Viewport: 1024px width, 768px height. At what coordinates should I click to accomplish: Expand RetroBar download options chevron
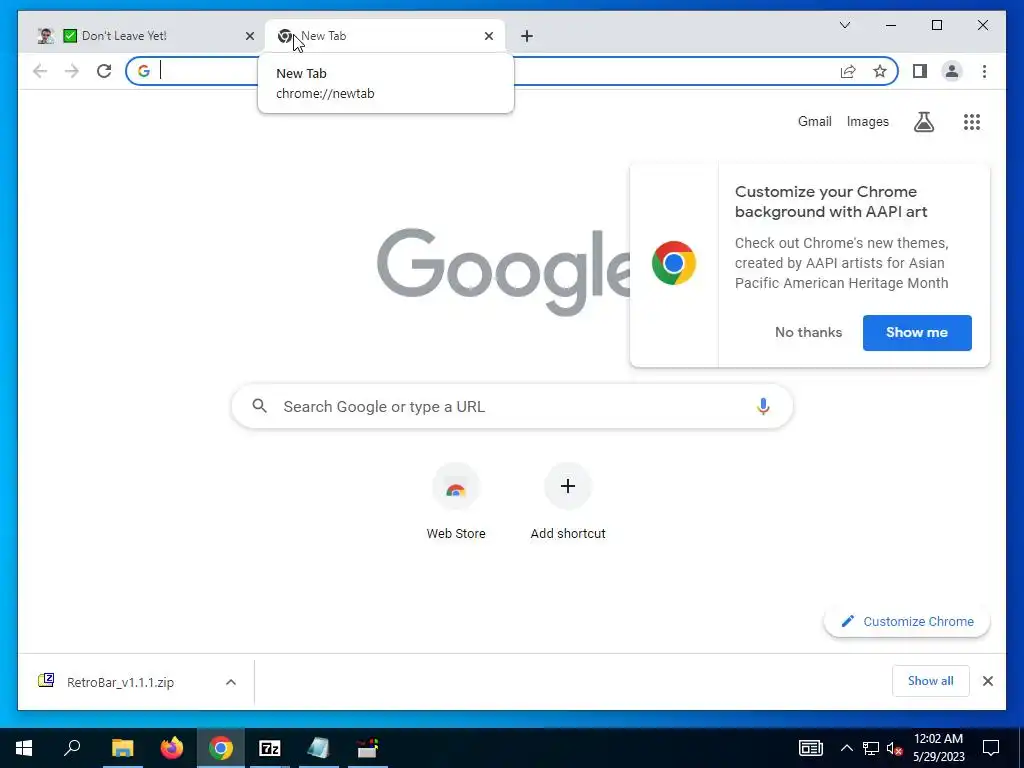click(x=231, y=682)
